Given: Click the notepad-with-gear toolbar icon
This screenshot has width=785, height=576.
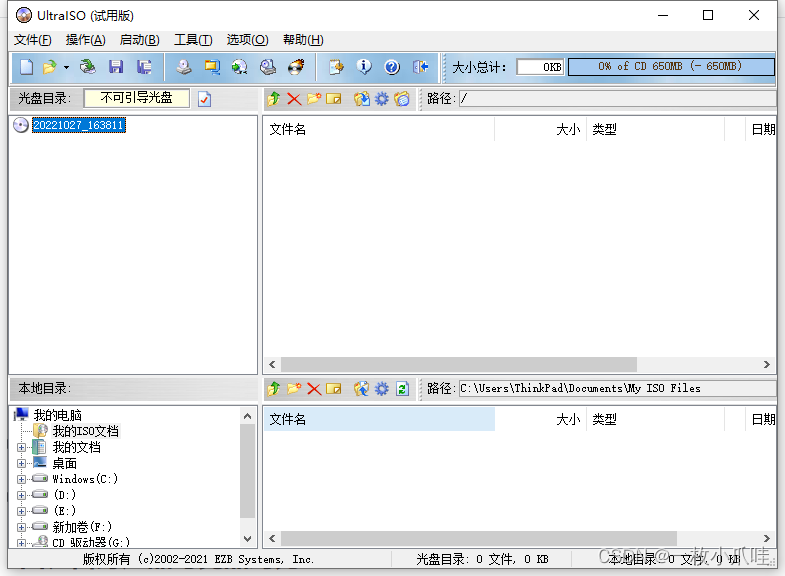Looking at the screenshot, I should 336,67.
